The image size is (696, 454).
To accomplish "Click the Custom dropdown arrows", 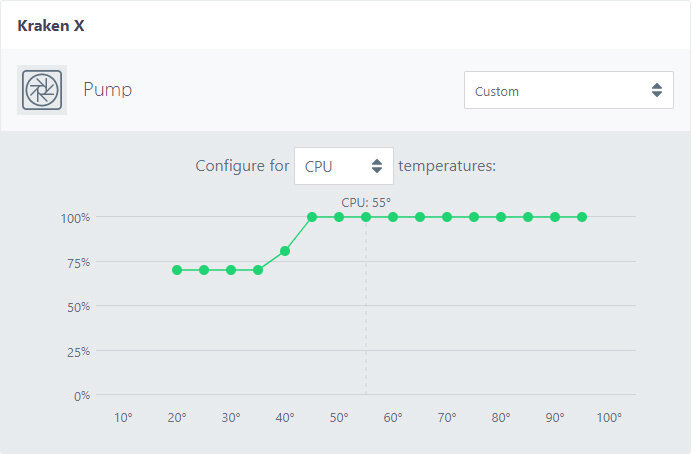I will coord(657,90).
